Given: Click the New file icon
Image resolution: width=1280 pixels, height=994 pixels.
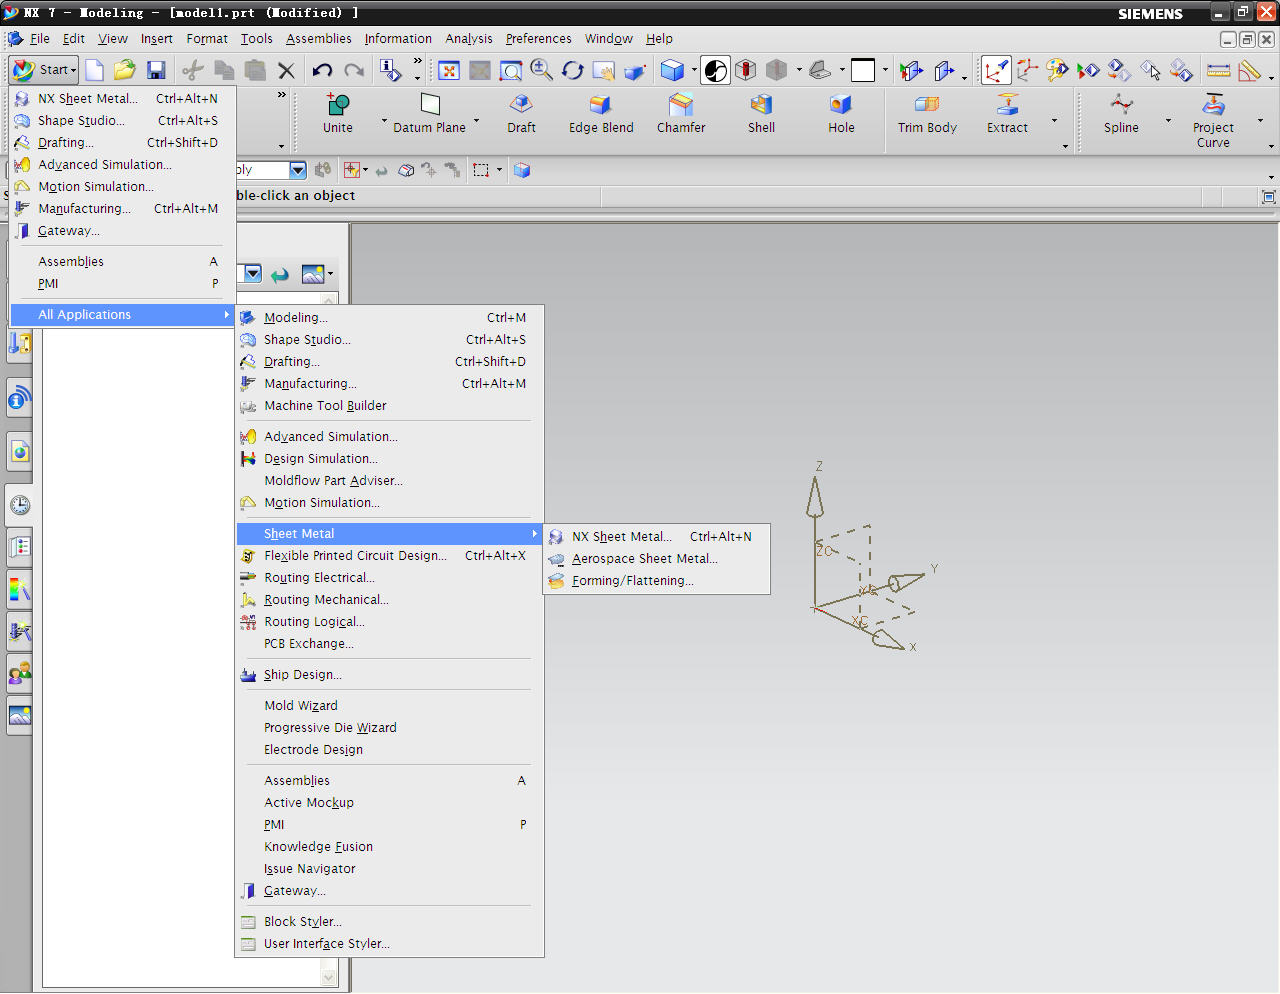Looking at the screenshot, I should point(94,70).
